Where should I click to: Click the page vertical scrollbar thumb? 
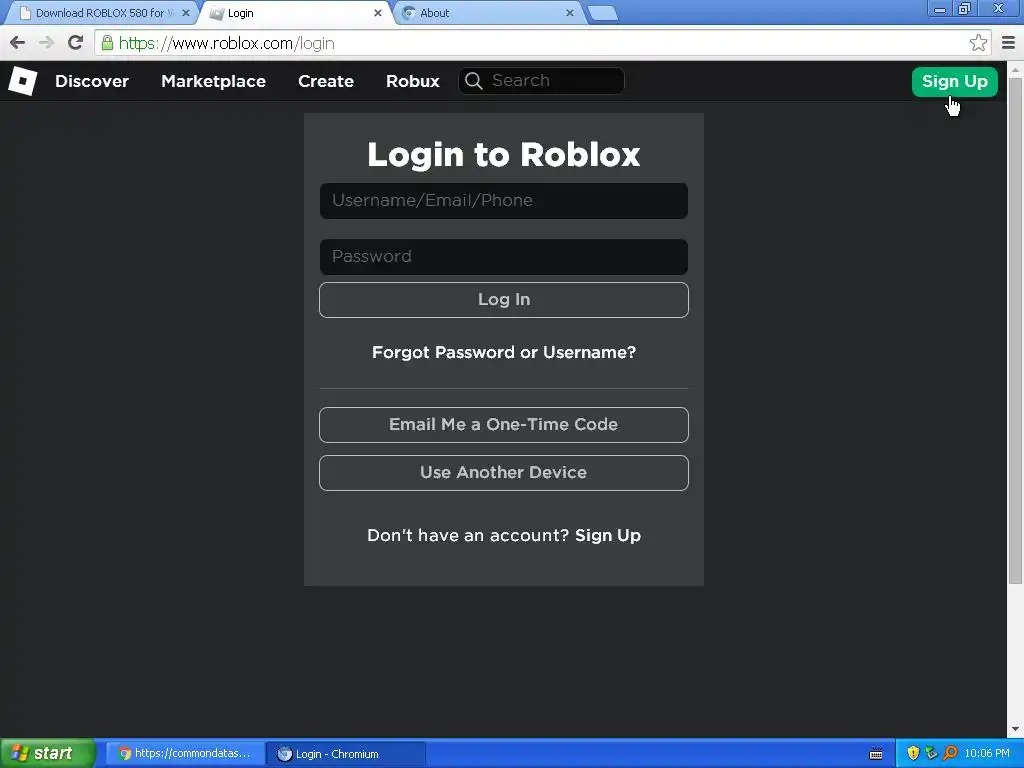coord(1015,330)
